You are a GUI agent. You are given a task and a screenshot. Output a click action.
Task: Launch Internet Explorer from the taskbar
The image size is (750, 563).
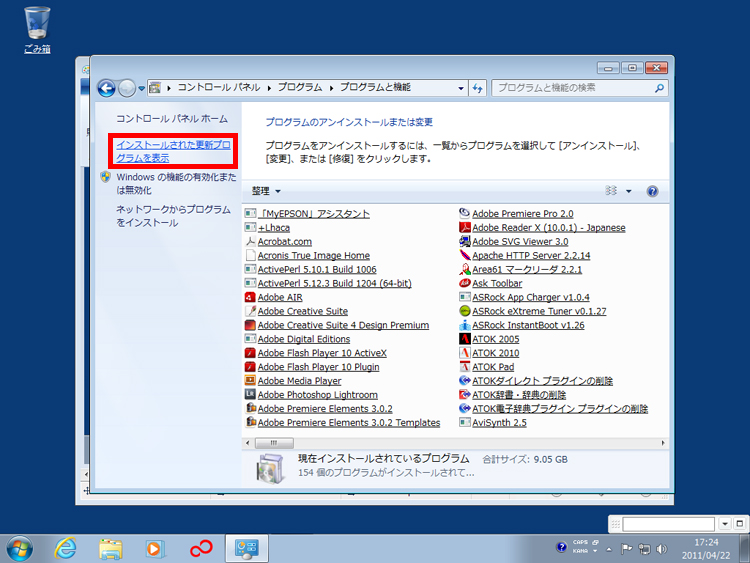click(x=66, y=548)
